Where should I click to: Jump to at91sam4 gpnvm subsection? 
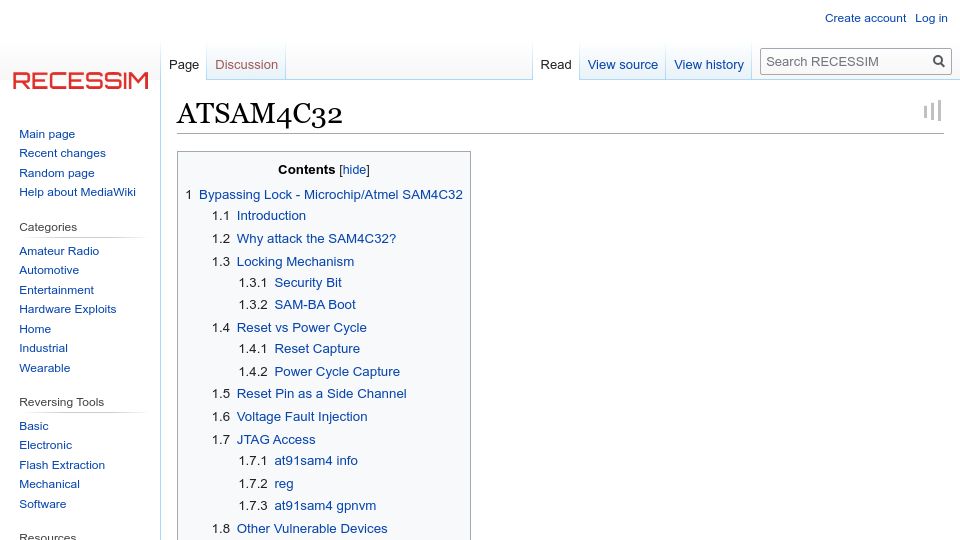click(325, 506)
